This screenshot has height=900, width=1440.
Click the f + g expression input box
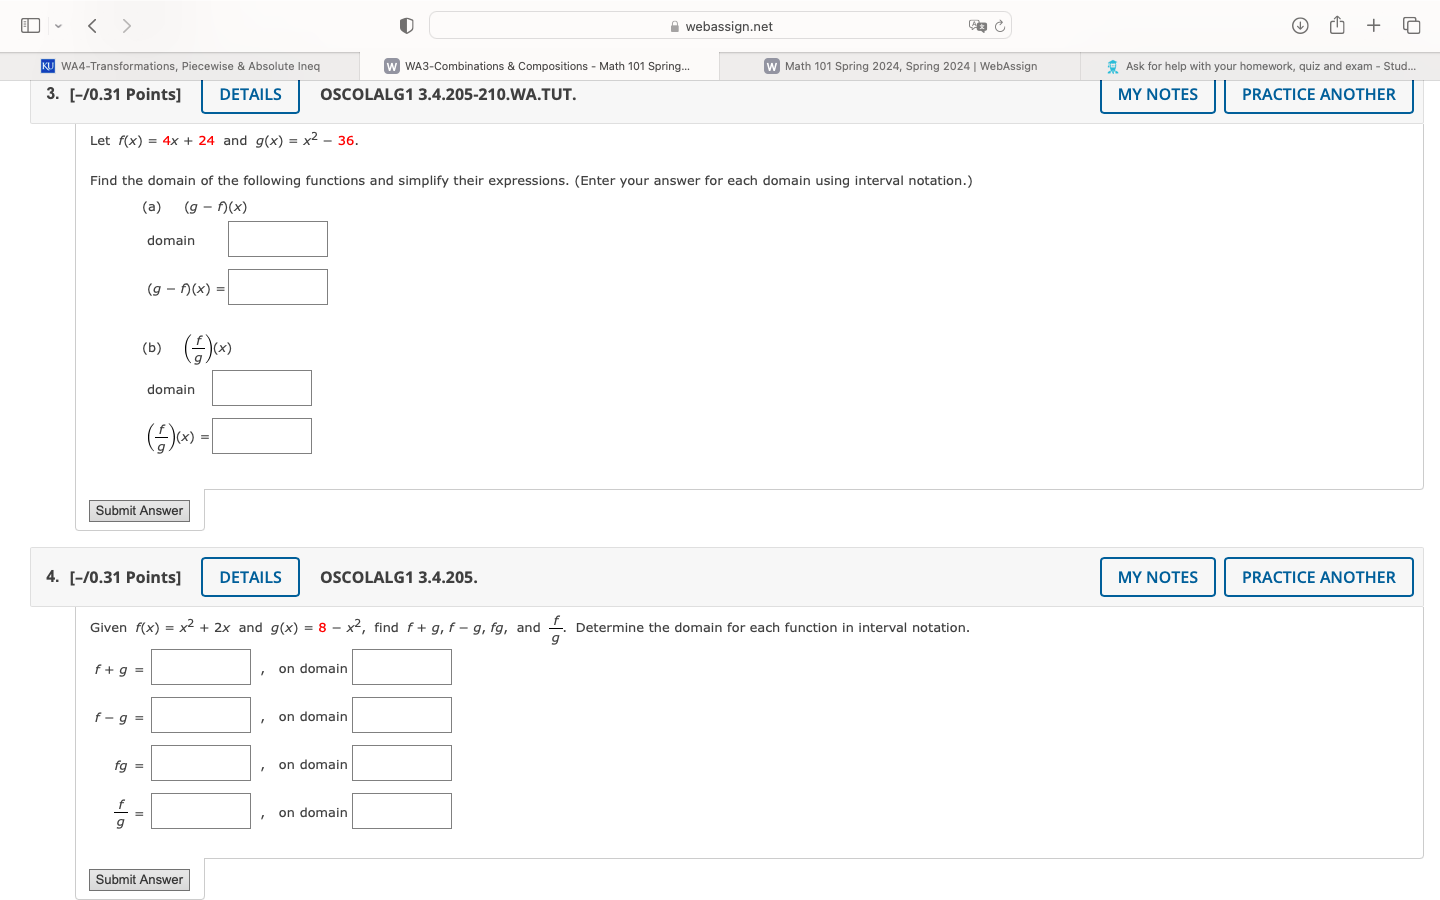(201, 668)
